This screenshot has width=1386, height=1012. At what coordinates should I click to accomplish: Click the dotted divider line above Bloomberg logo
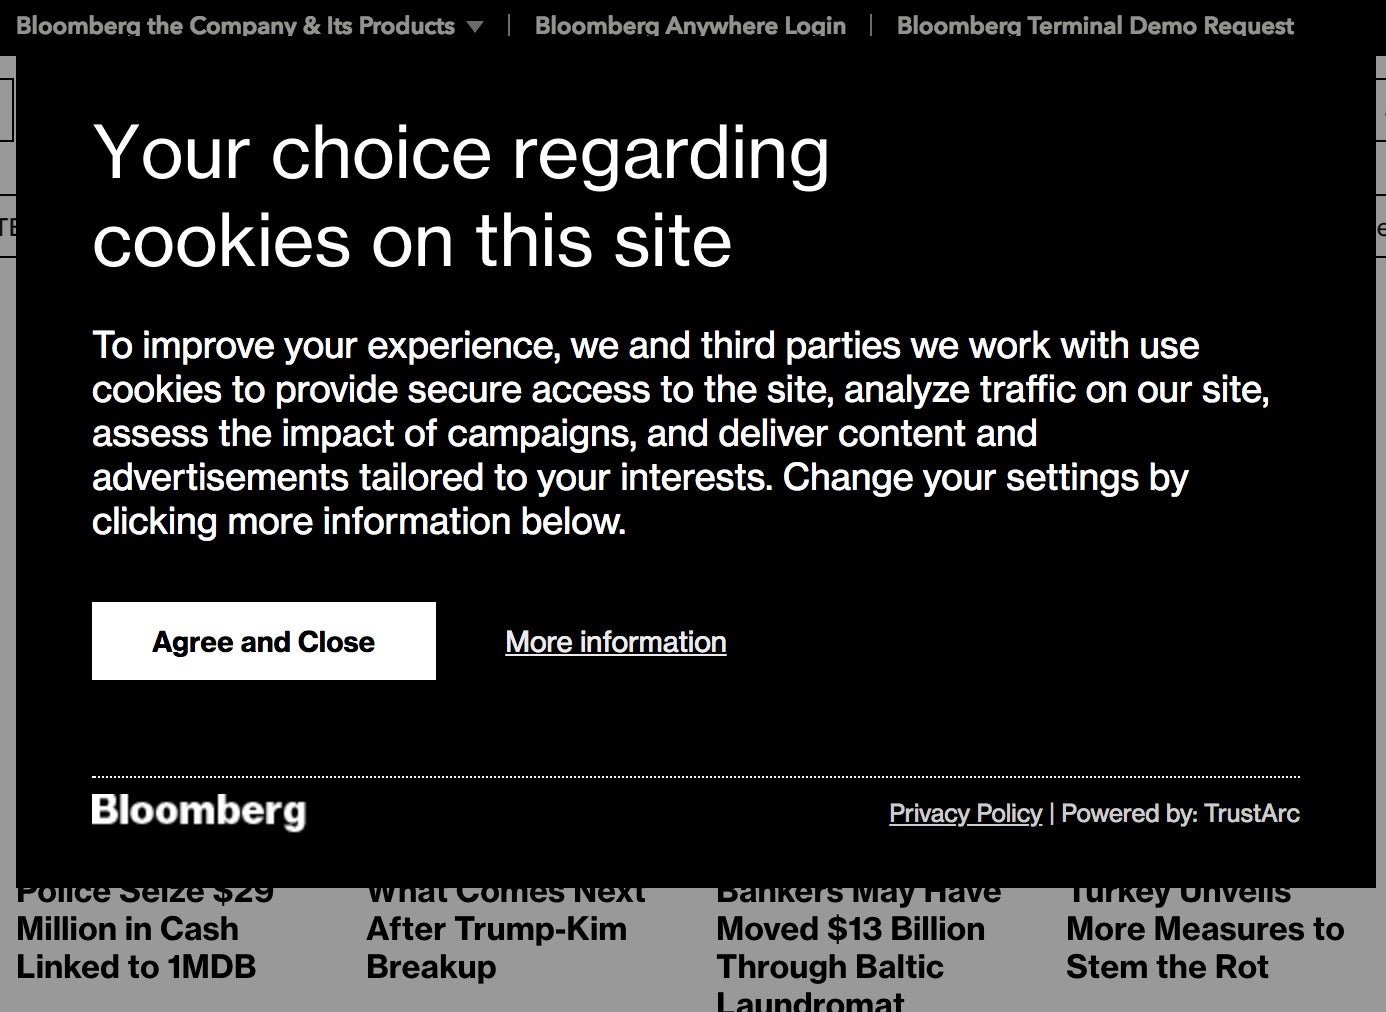[696, 776]
